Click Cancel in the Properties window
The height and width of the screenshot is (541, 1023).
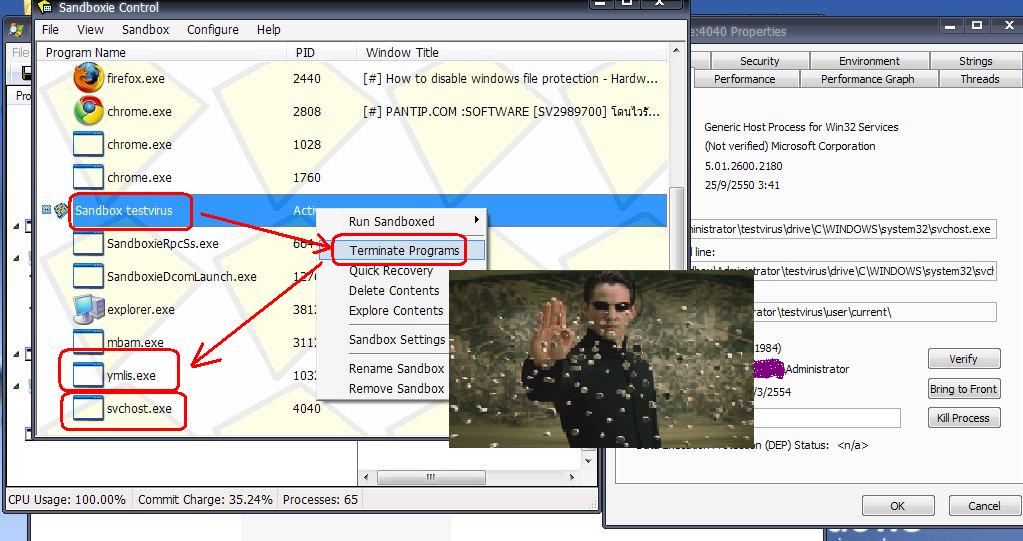coord(985,506)
